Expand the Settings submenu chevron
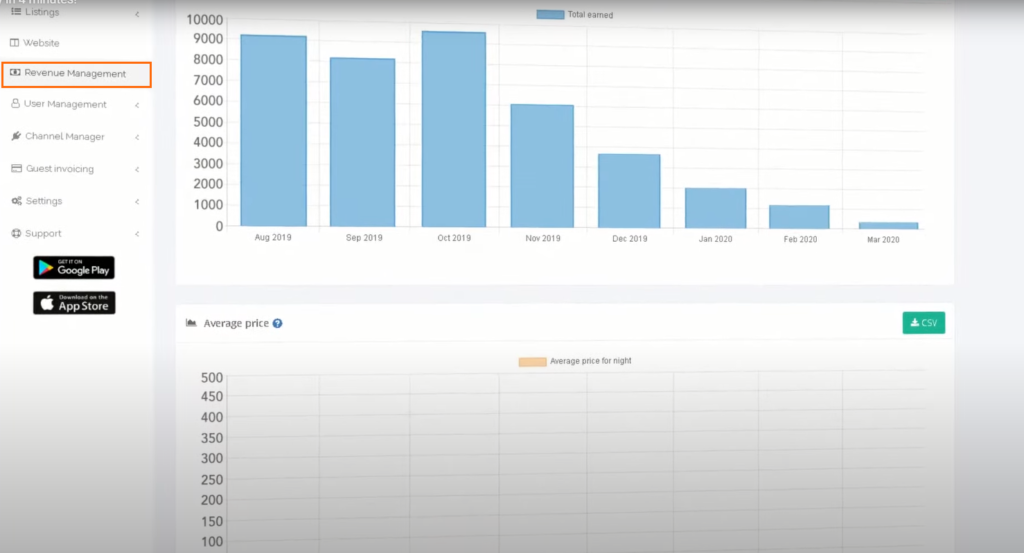1024x553 pixels. pyautogui.click(x=137, y=202)
